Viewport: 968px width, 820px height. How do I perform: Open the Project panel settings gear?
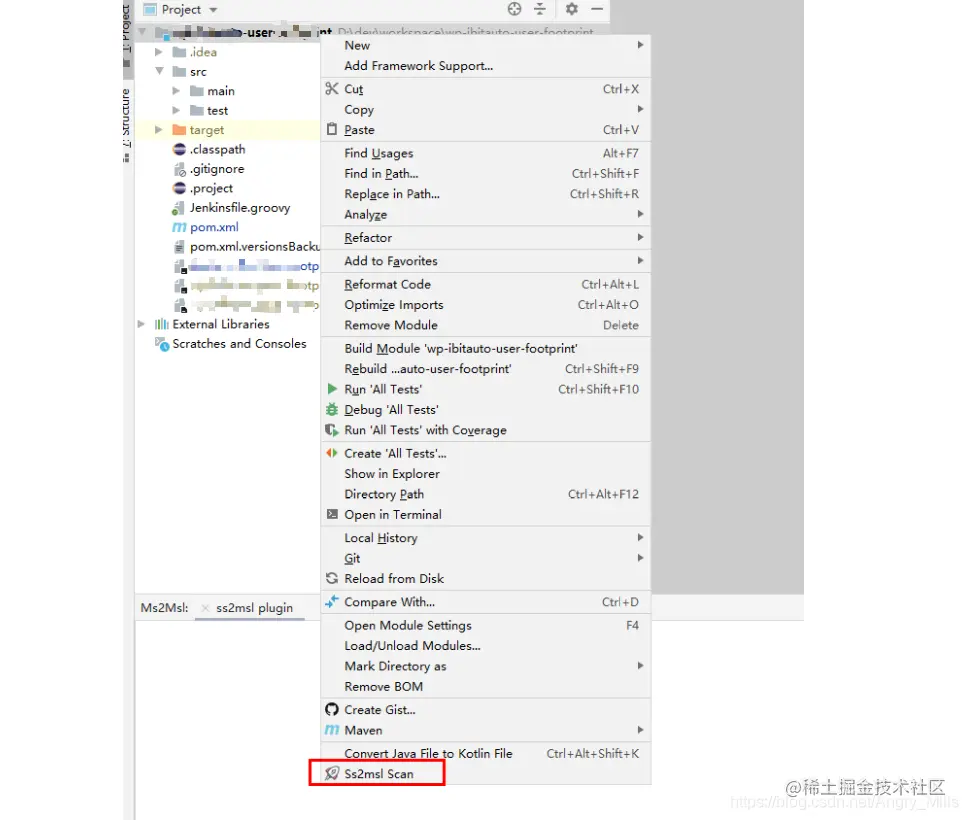pyautogui.click(x=572, y=9)
